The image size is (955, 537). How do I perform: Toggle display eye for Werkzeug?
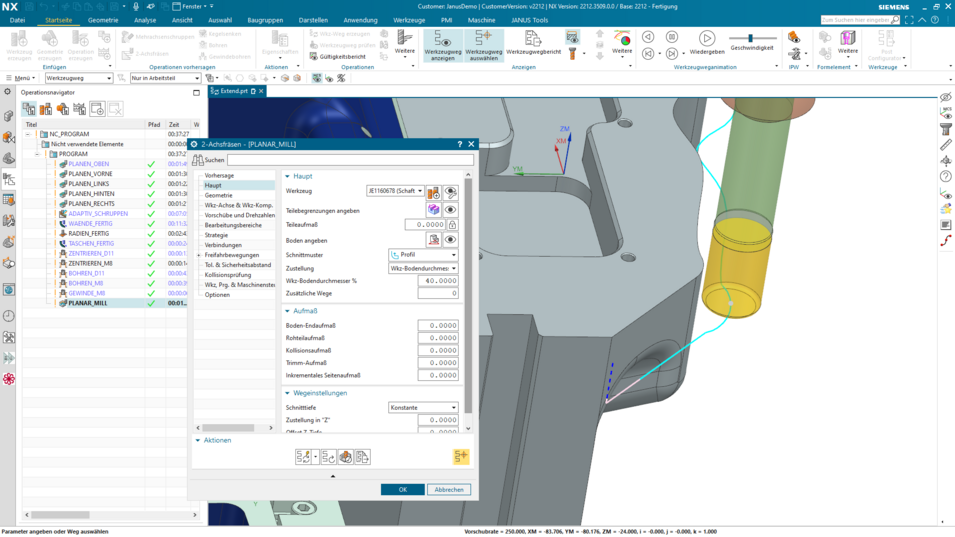tap(451, 193)
